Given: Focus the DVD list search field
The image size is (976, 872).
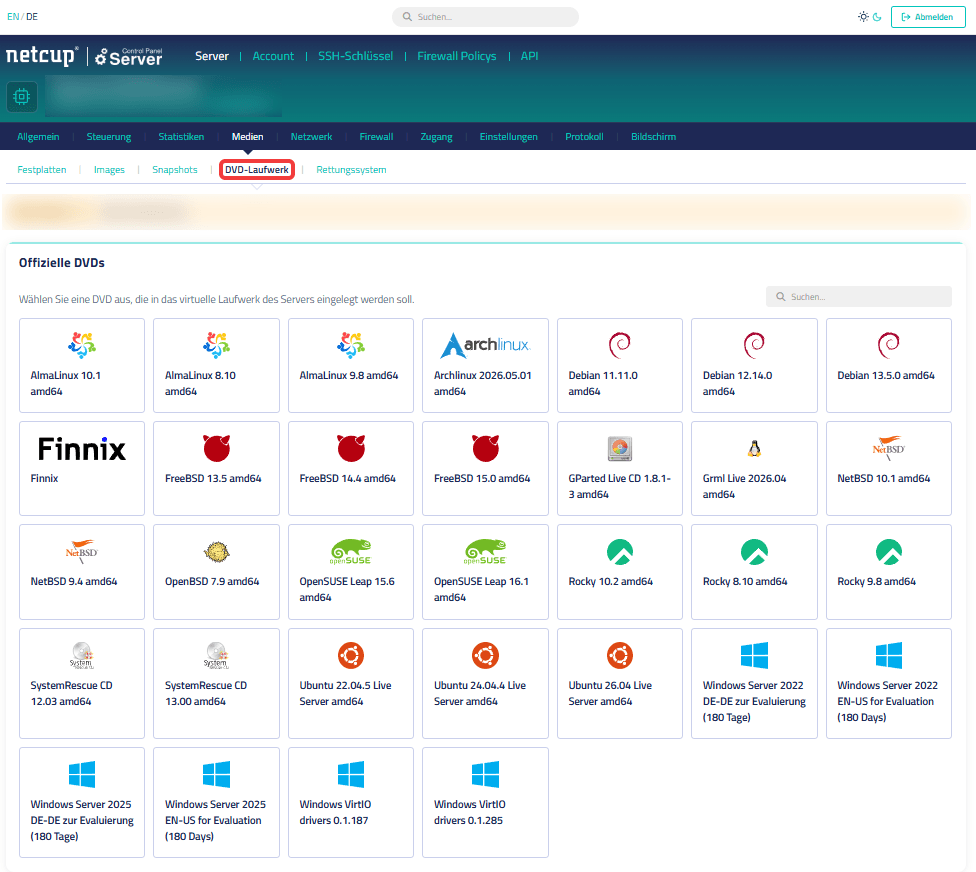Looking at the screenshot, I should (x=858, y=297).
